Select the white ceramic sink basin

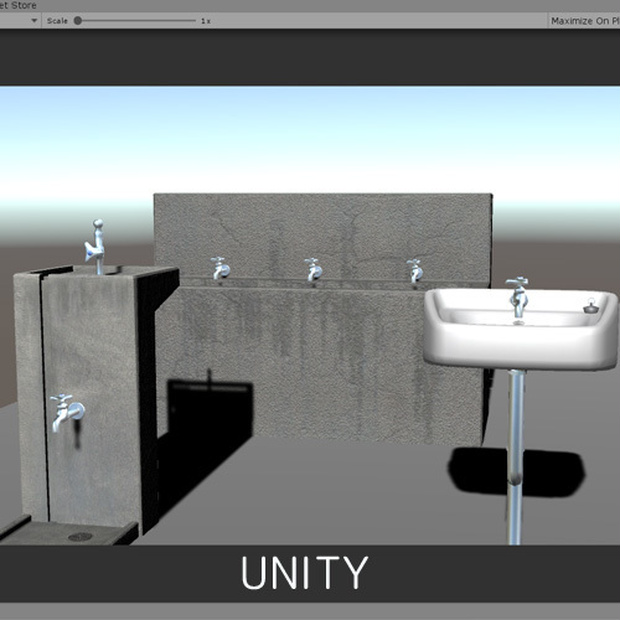(x=521, y=329)
